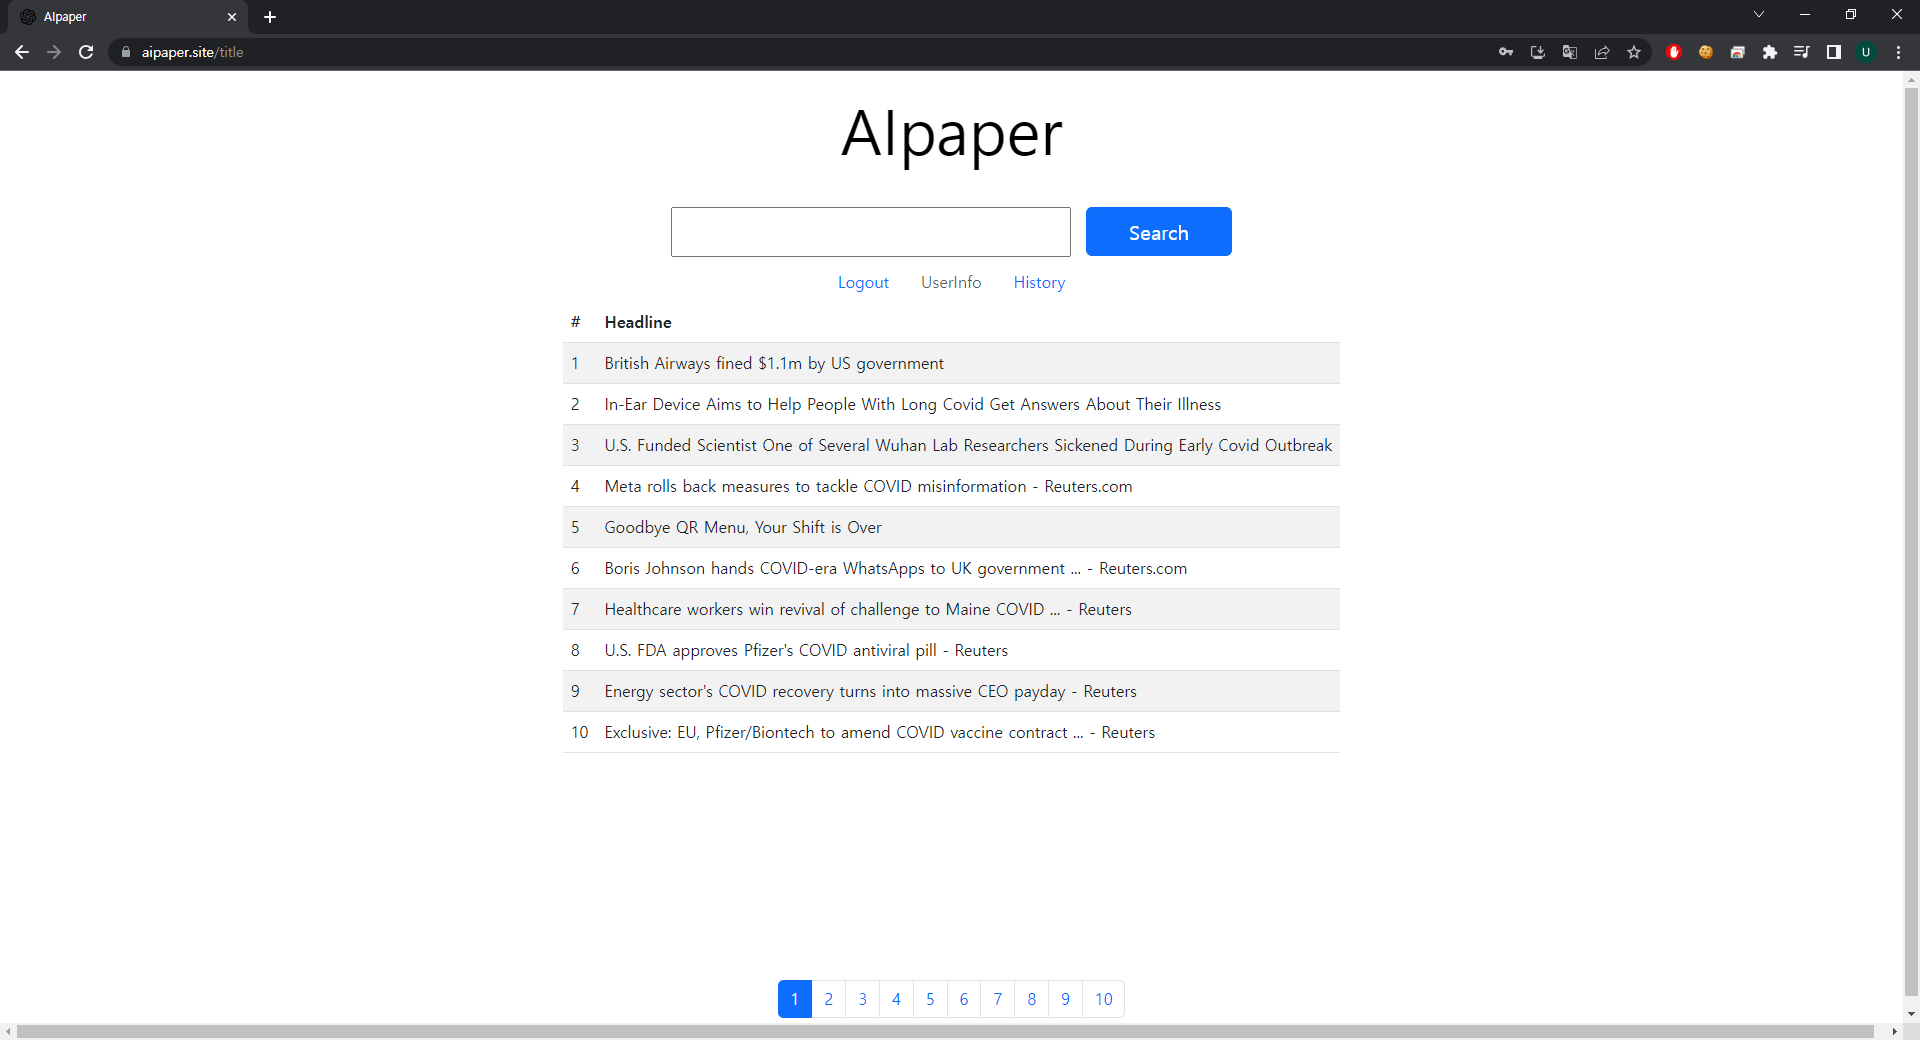Go to pagination page 7
1920x1046 pixels.
click(998, 999)
